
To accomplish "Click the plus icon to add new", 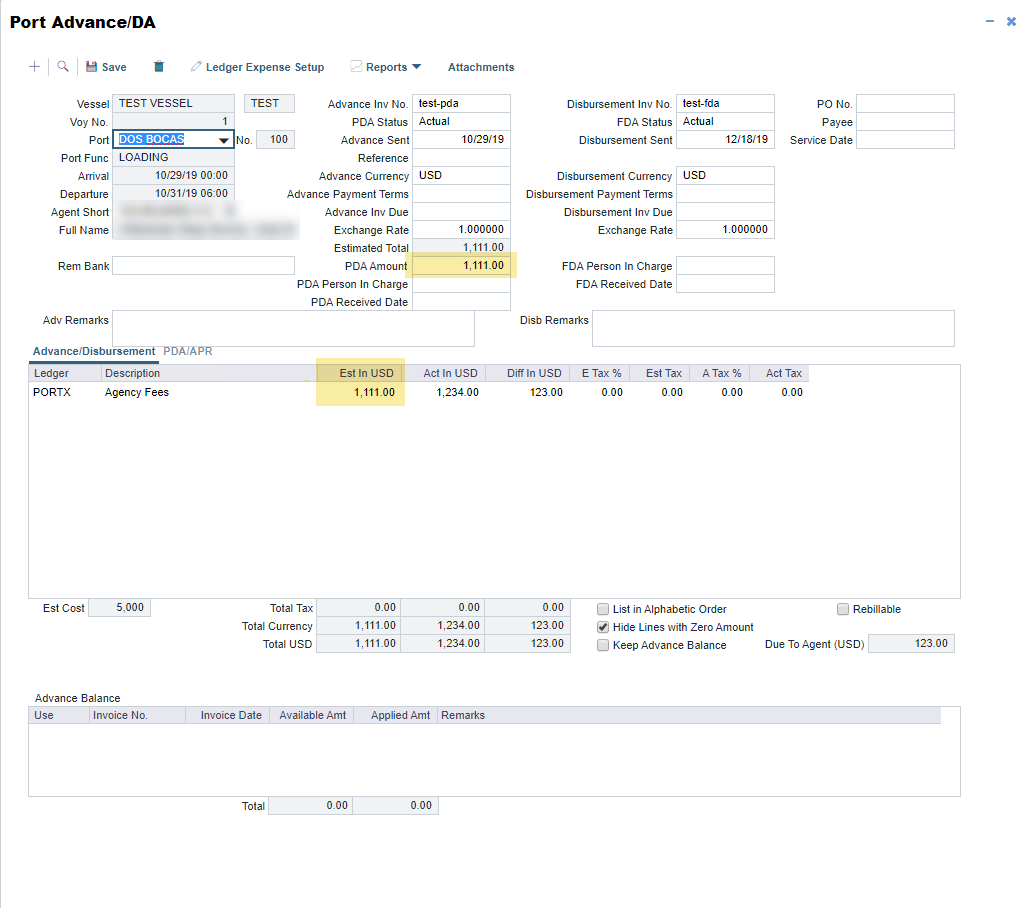I will coord(35,67).
